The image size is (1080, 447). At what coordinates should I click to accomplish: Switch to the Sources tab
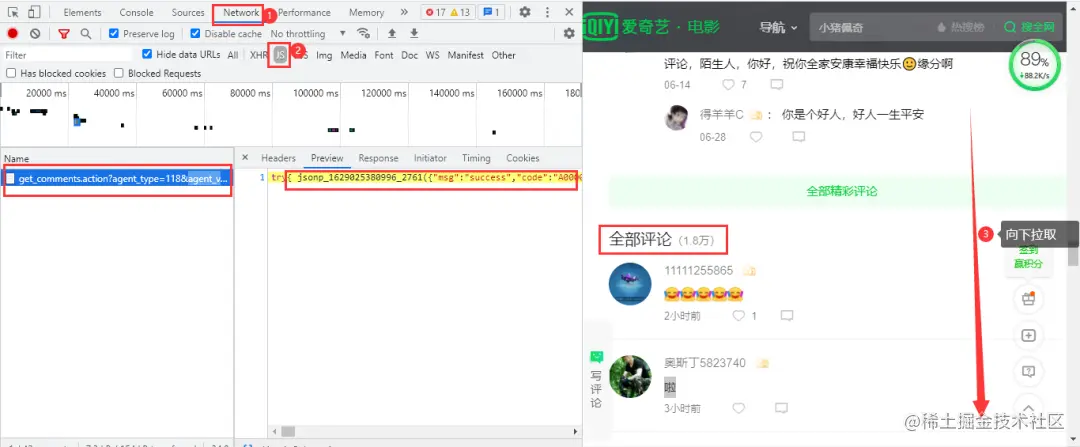tap(188, 12)
